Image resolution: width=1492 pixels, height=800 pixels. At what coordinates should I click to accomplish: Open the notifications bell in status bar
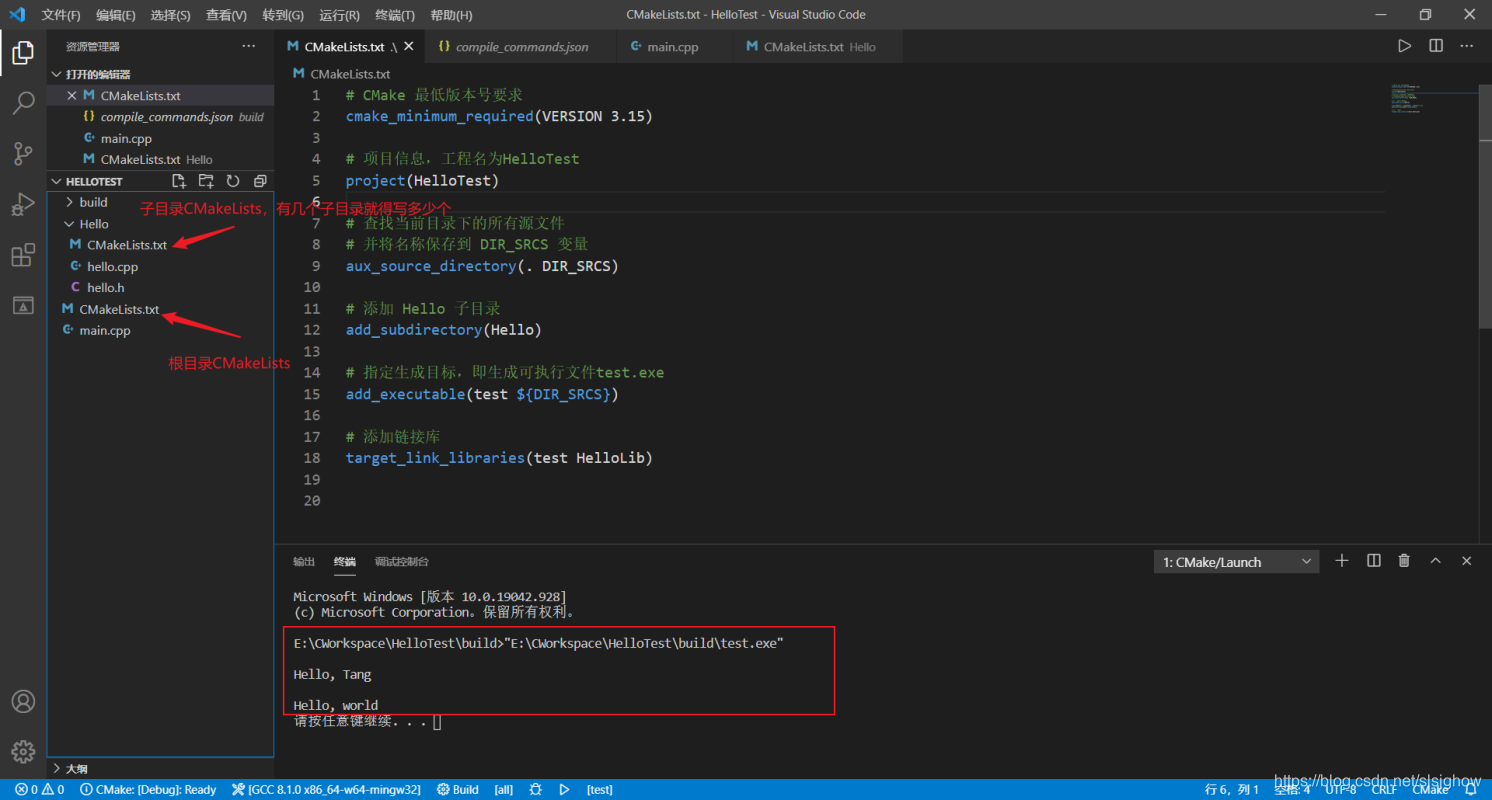click(1471, 789)
